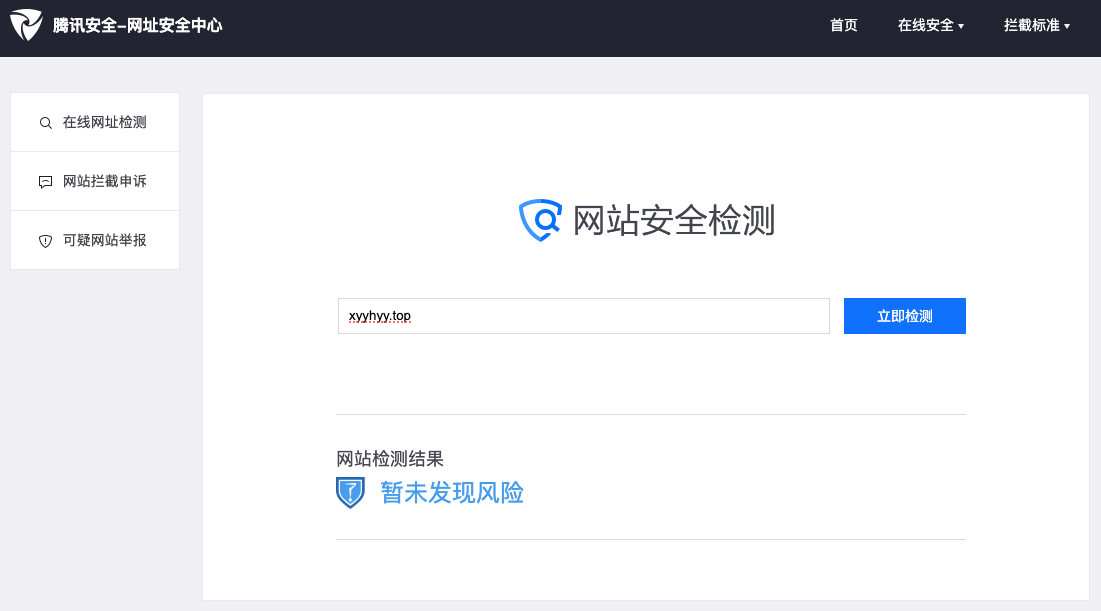Image resolution: width=1101 pixels, height=611 pixels.
Task: Click the 暂未发现风险 result text
Action: click(x=452, y=492)
